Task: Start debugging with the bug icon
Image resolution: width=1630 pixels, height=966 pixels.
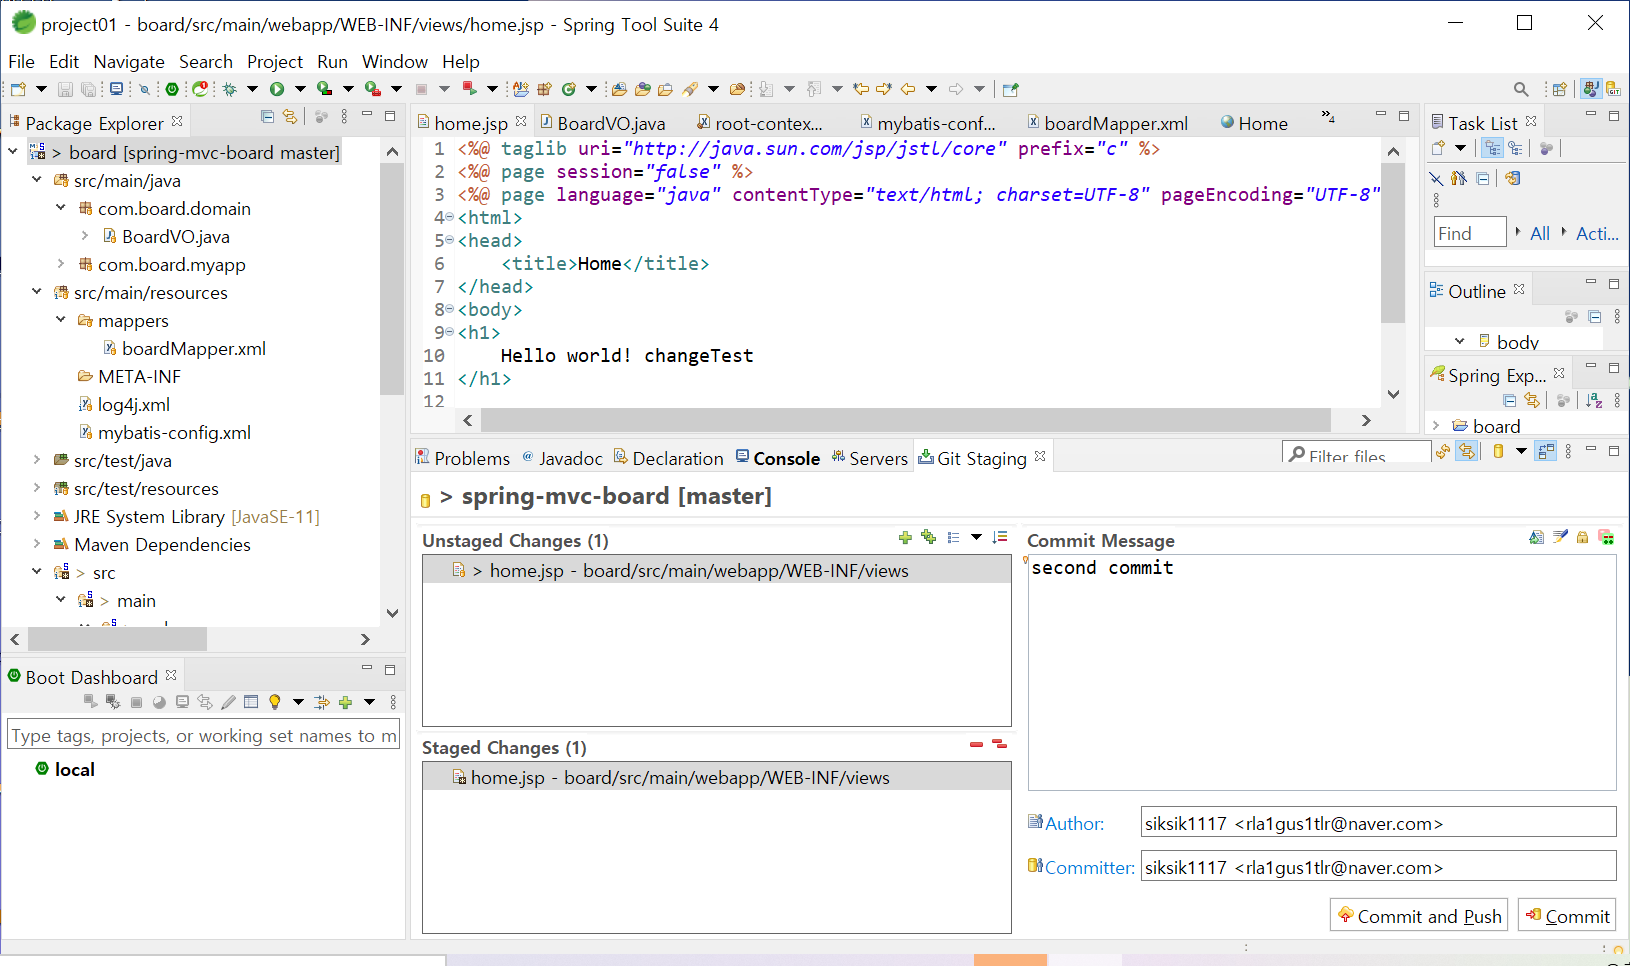Action: tap(230, 89)
